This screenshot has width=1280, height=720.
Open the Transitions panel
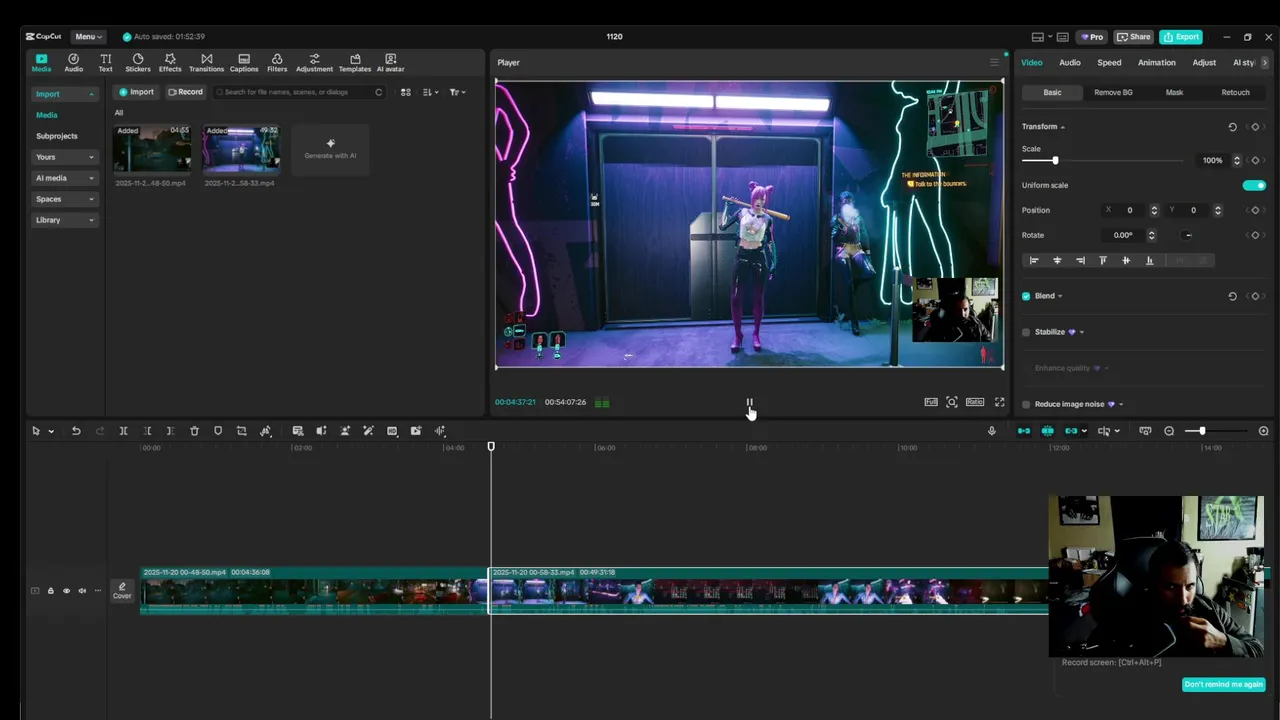pyautogui.click(x=206, y=63)
